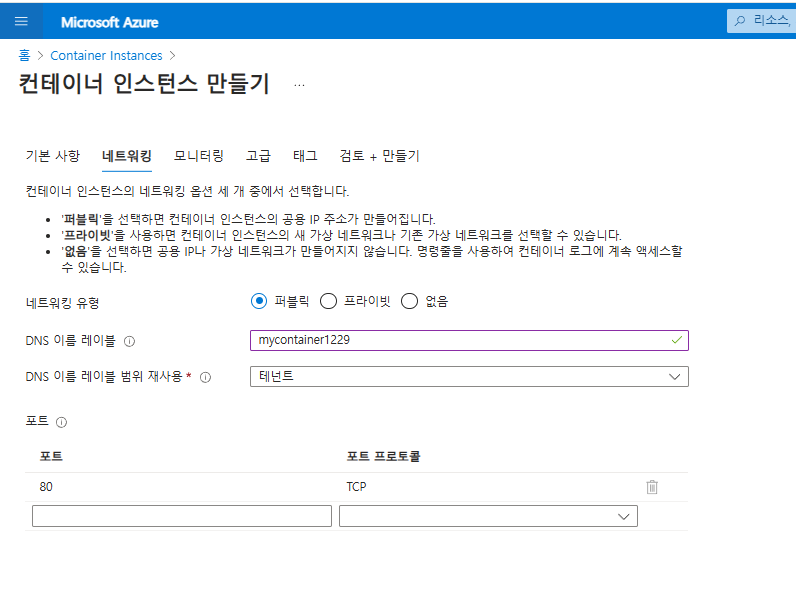Click the TCP protocol cell
The height and width of the screenshot is (592, 796).
coord(356,487)
